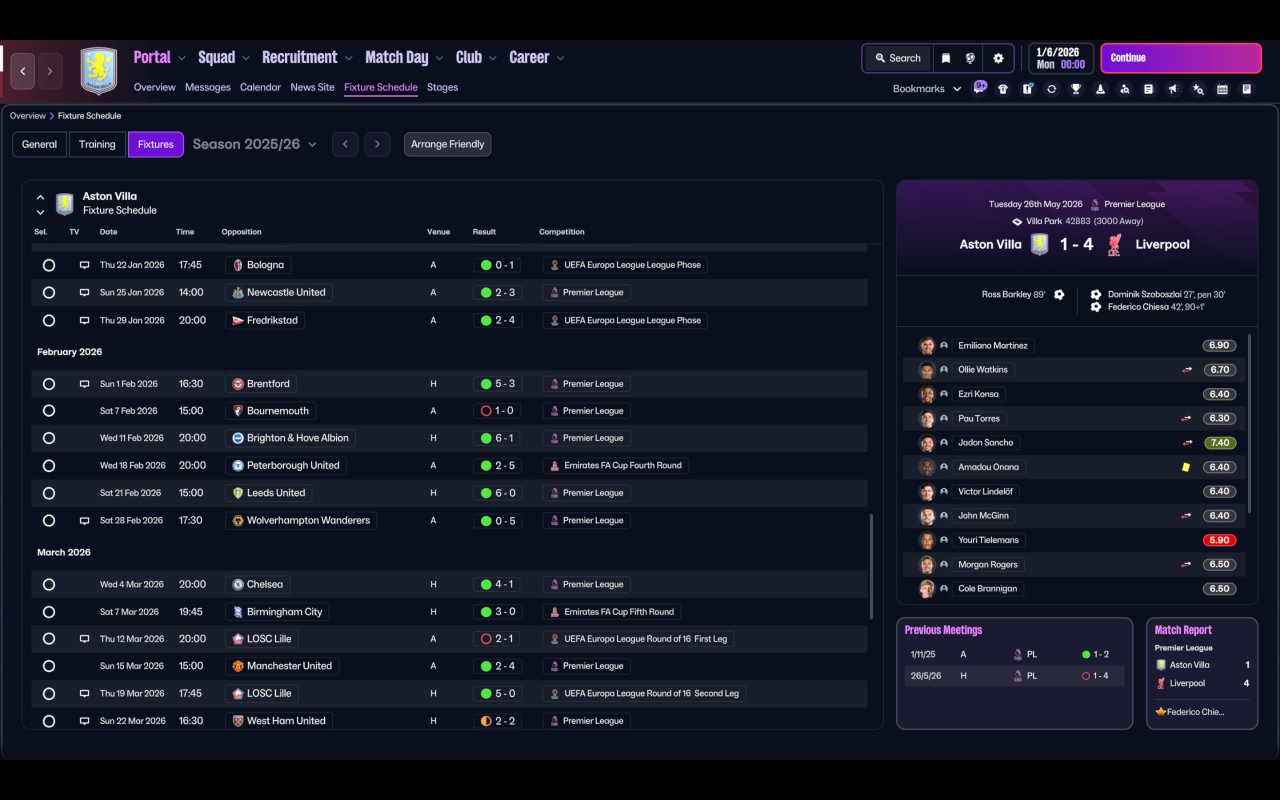1280x800 pixels.
Task: Switch to the Calendar sub-tab
Action: coord(260,88)
